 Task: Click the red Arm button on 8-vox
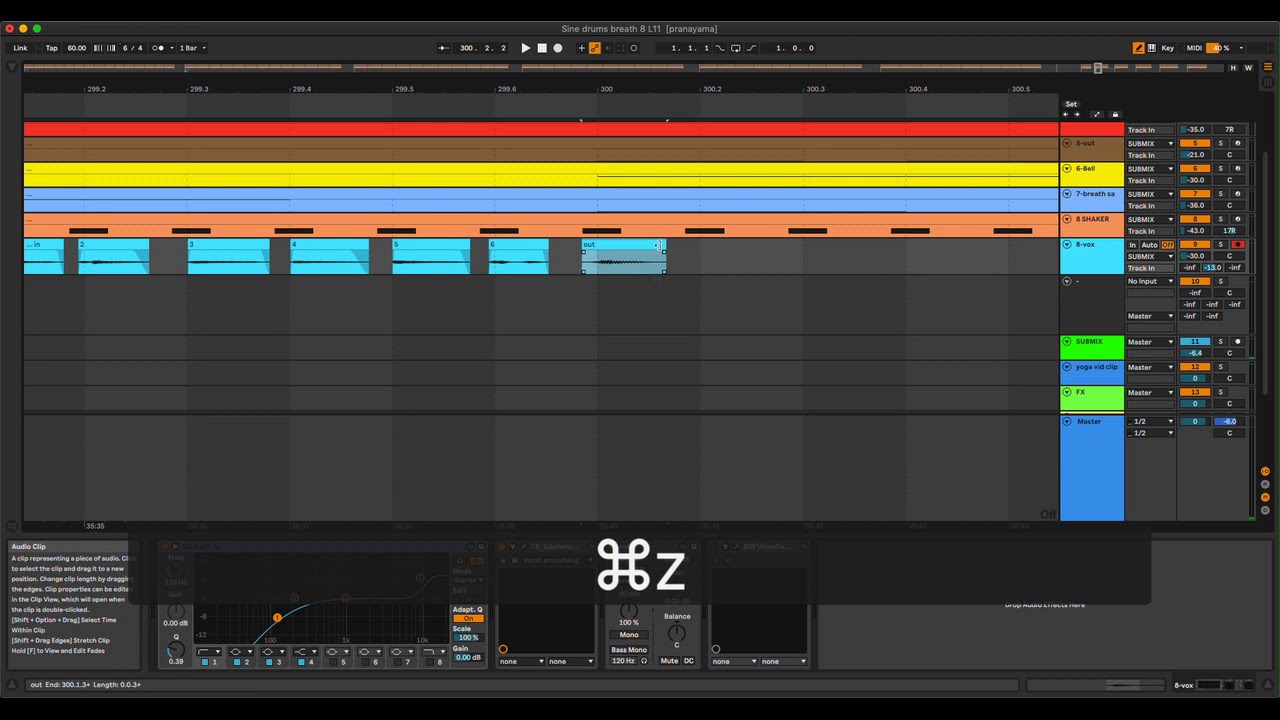click(1238, 244)
